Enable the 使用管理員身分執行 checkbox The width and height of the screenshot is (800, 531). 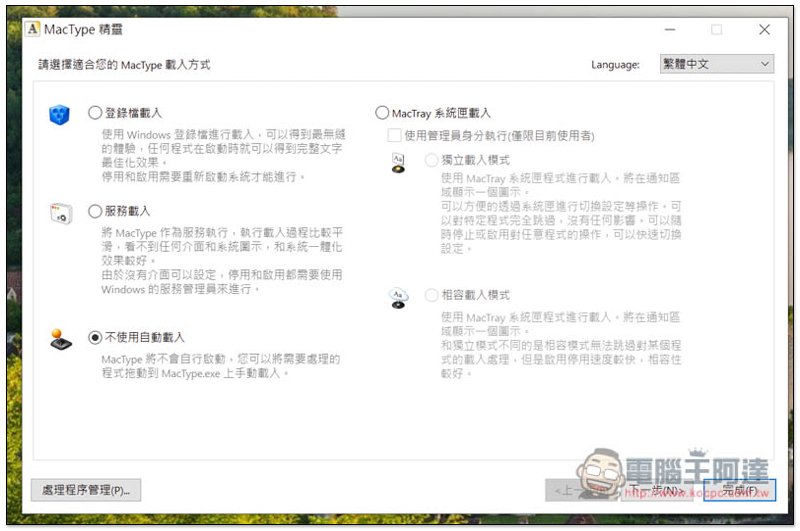point(394,135)
